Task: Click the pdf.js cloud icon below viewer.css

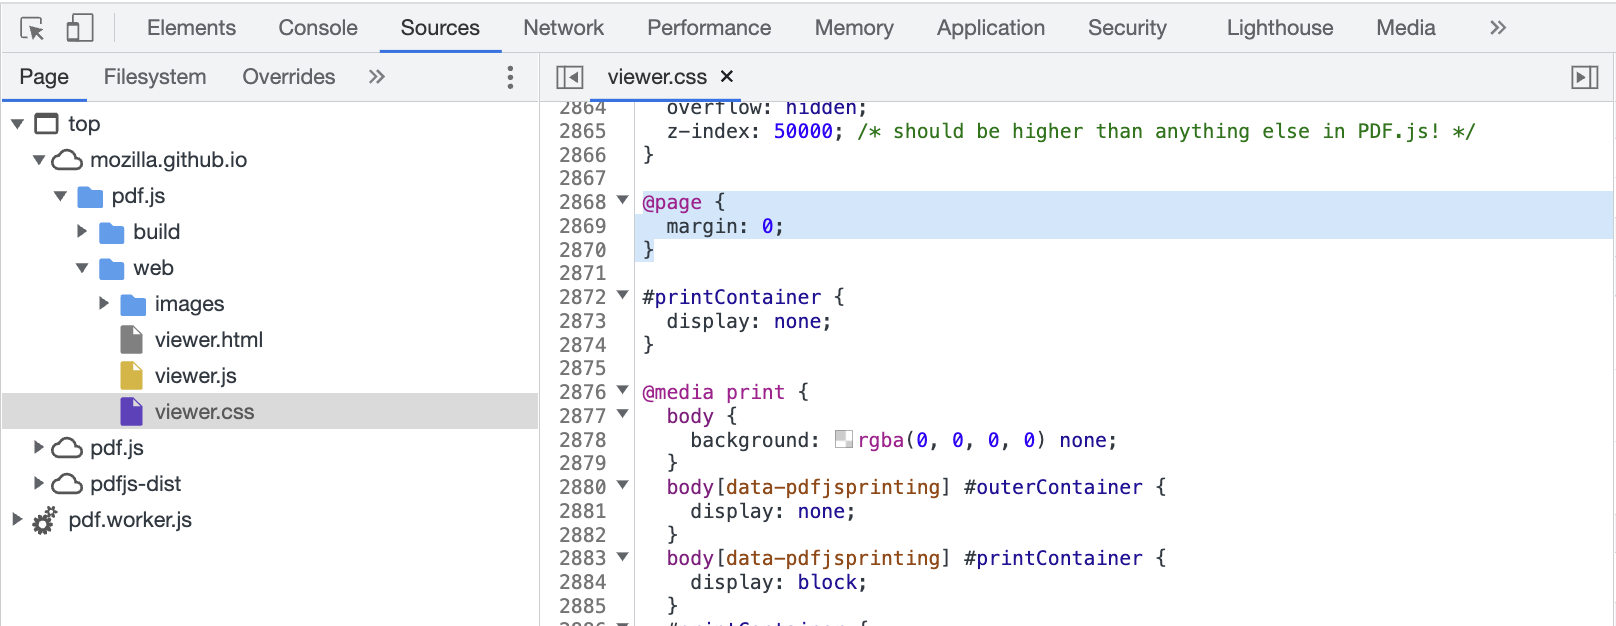Action: pyautogui.click(x=67, y=448)
